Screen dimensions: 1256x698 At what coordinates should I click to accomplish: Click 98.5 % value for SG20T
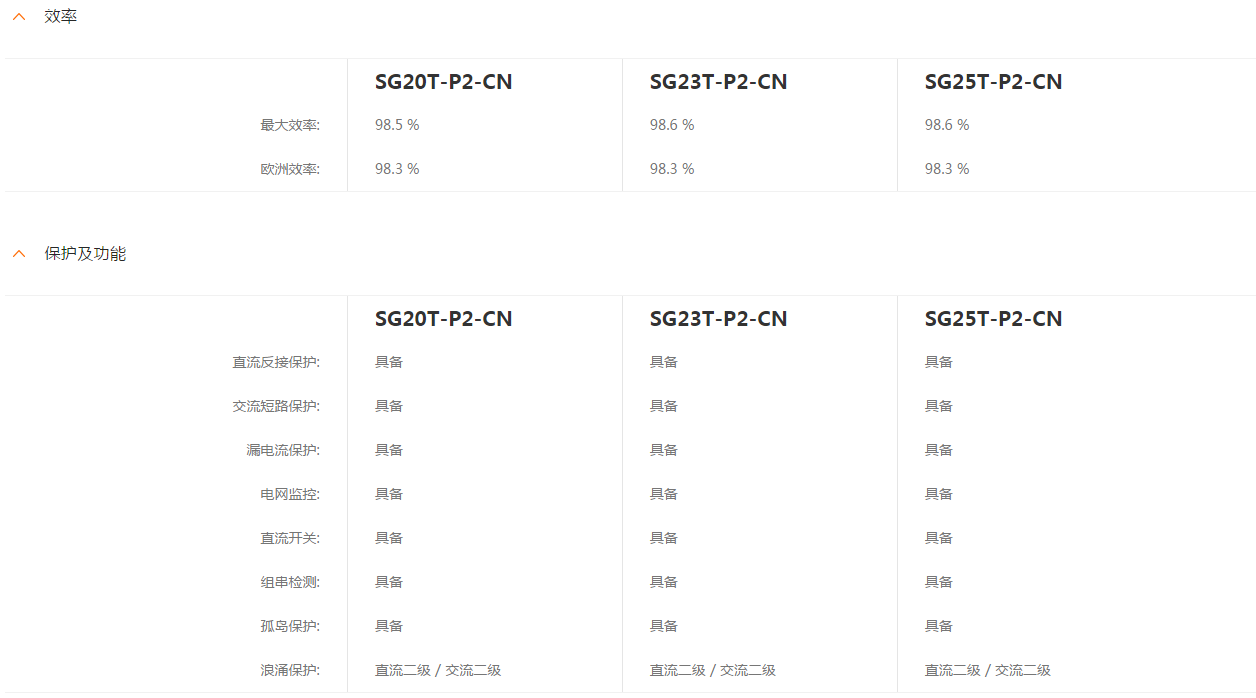pos(397,125)
